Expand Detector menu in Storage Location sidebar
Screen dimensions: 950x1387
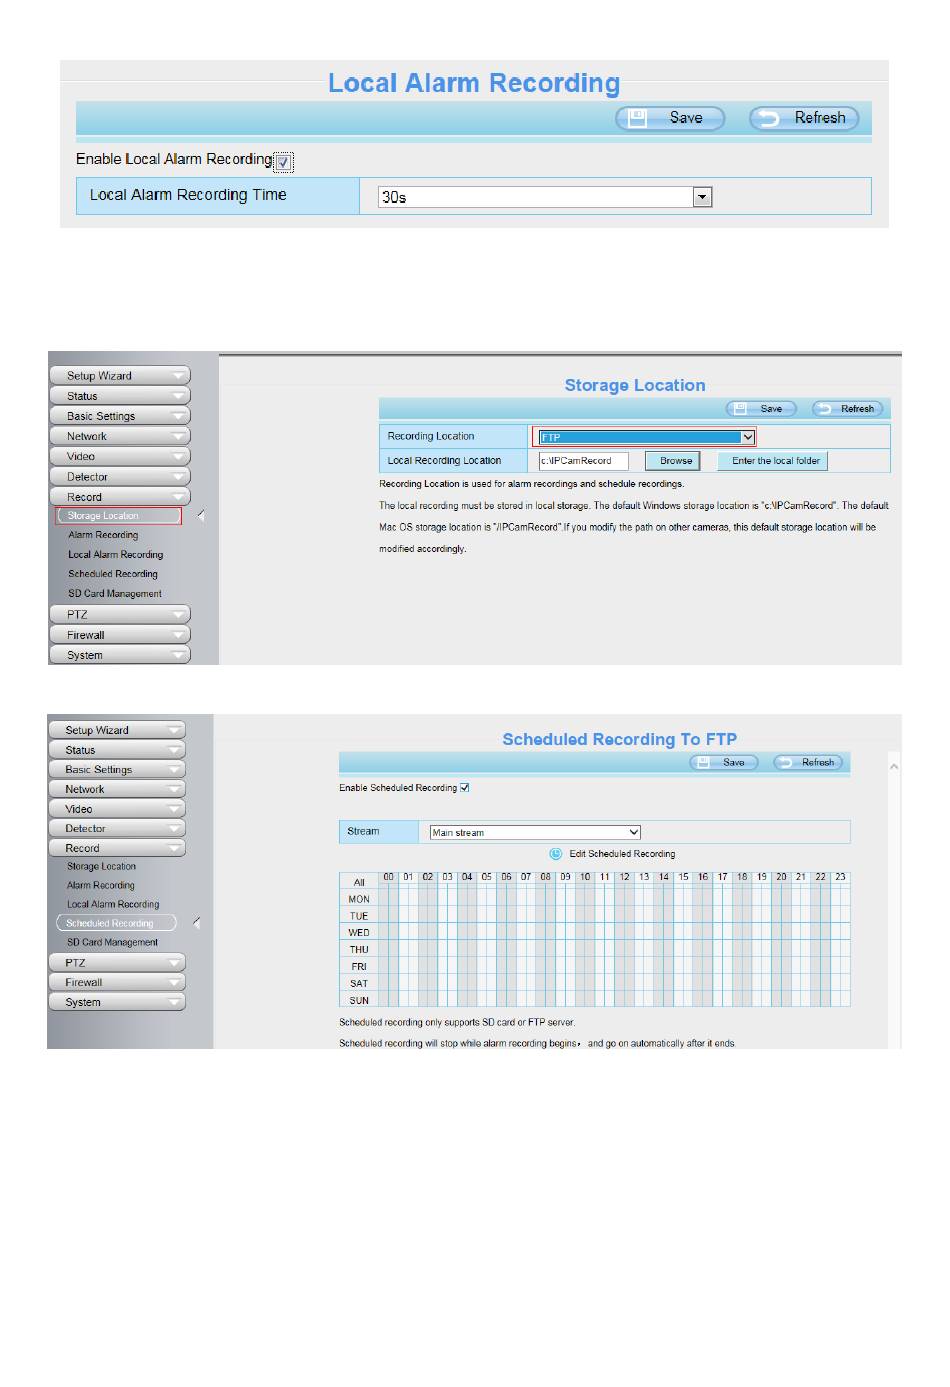pyautogui.click(x=119, y=477)
